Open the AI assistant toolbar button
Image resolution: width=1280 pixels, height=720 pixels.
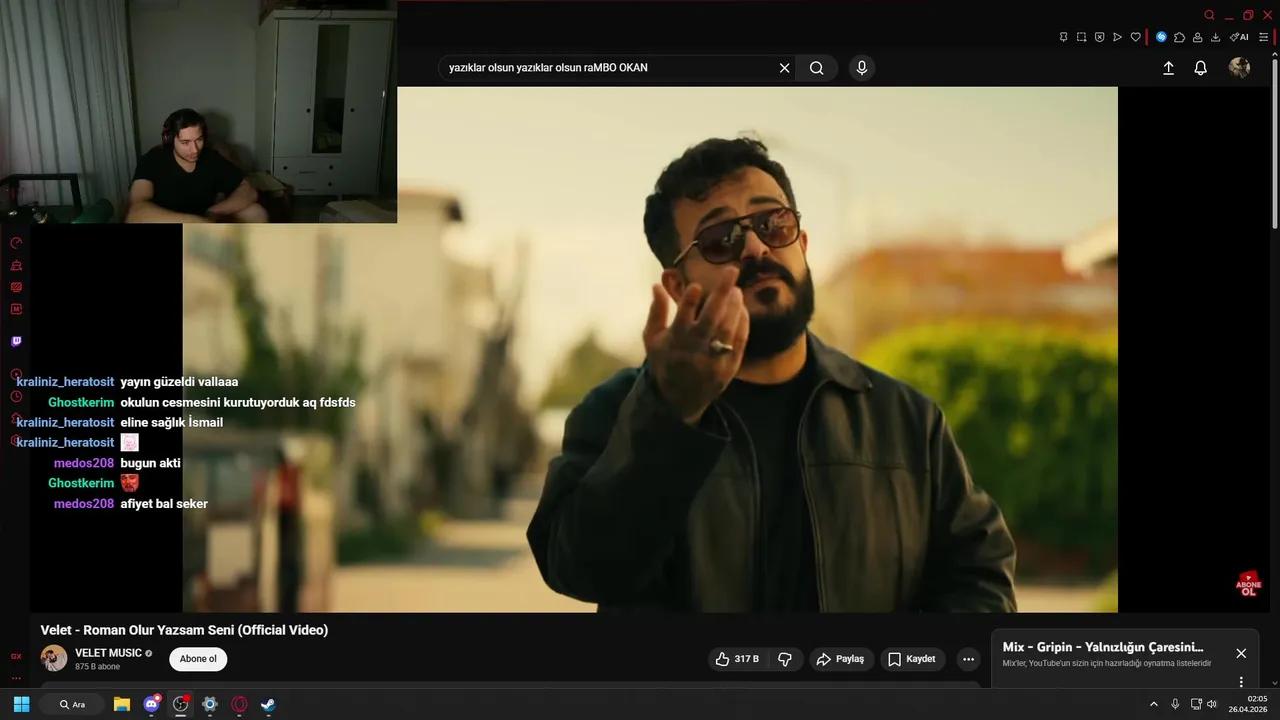click(1239, 37)
